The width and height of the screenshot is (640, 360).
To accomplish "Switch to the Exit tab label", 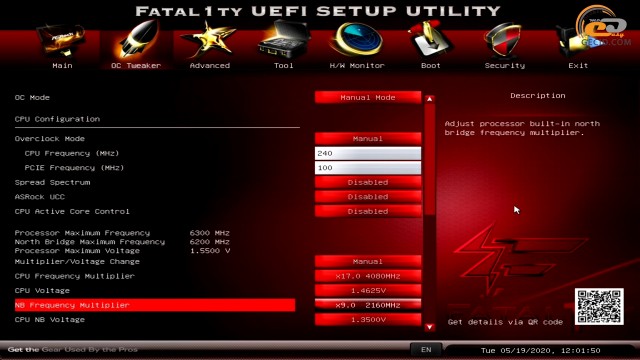I will [x=578, y=66].
